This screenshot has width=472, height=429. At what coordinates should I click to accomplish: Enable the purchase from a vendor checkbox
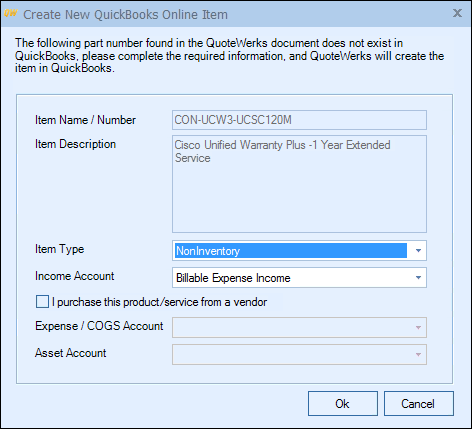[42, 302]
